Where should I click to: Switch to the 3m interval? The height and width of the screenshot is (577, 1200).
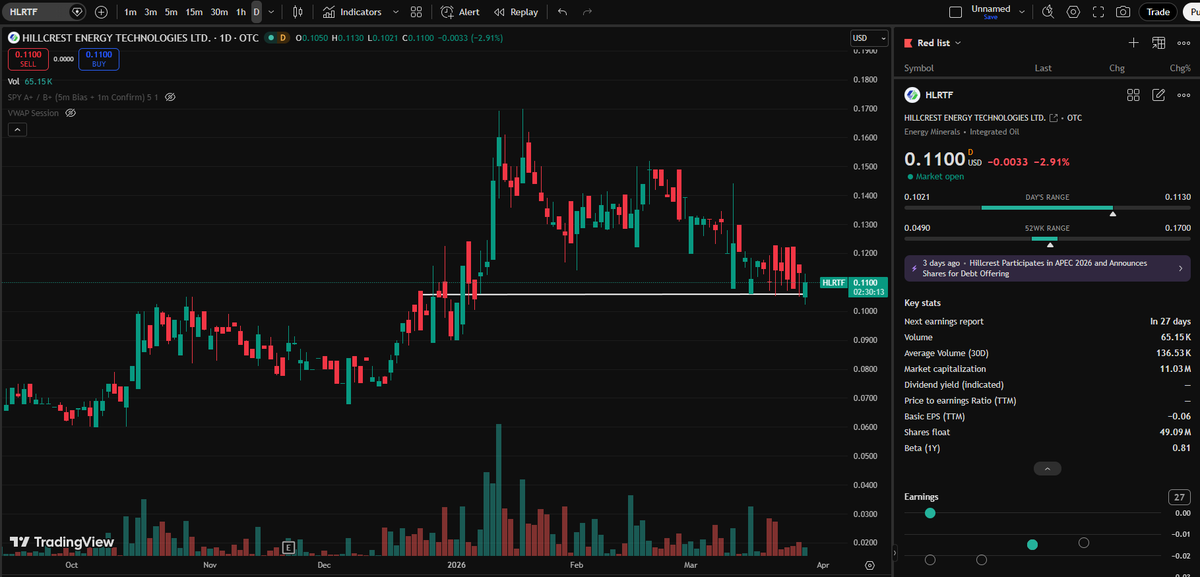pos(150,12)
